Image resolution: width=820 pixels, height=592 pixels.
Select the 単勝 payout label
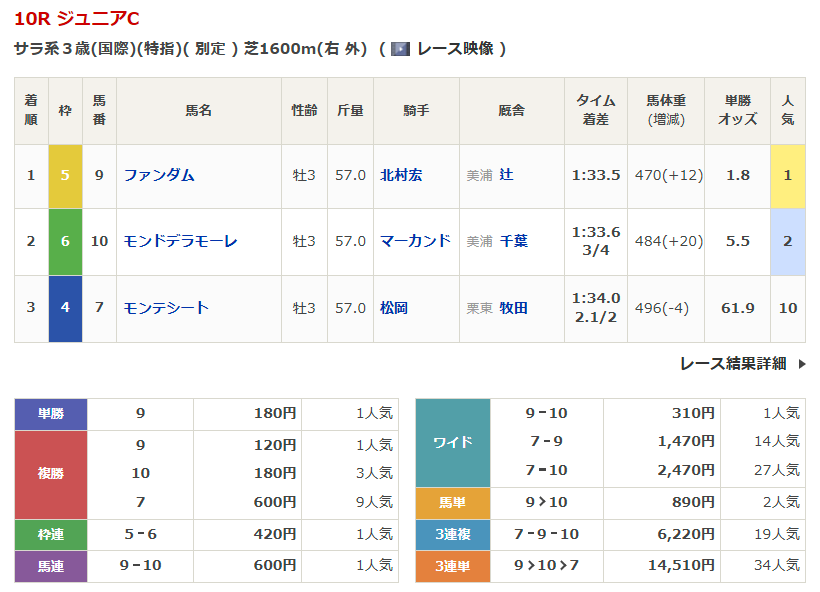point(51,413)
